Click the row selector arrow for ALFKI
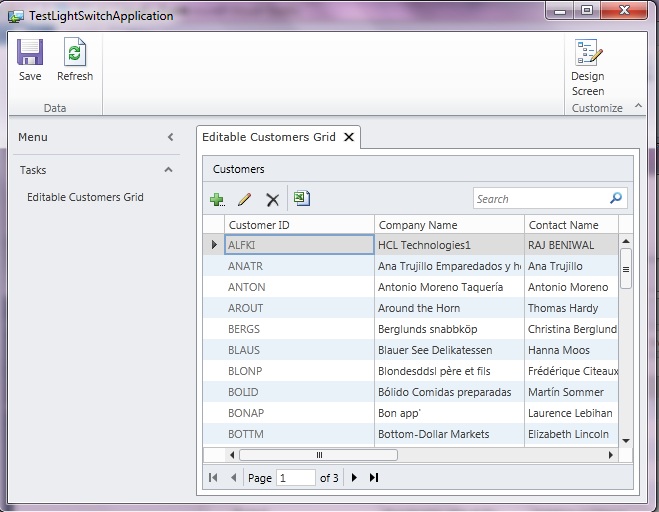 [214, 245]
